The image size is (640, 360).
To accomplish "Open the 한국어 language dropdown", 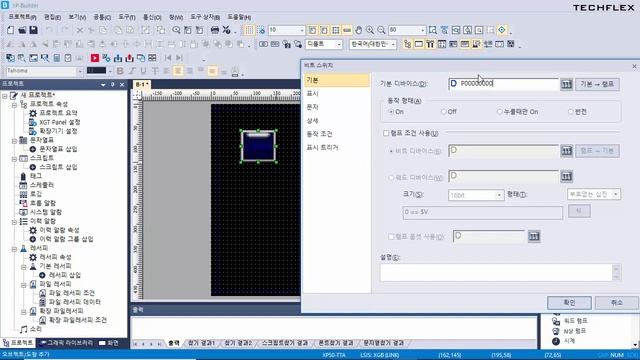I will tap(393, 44).
